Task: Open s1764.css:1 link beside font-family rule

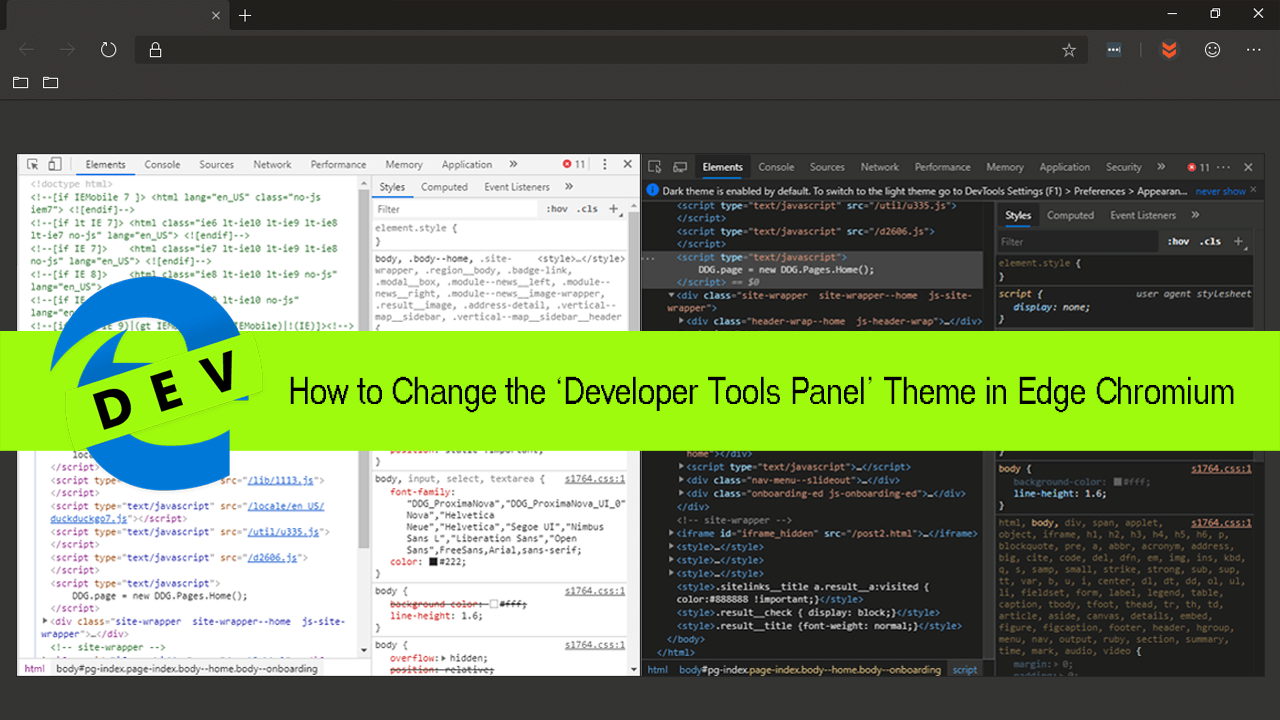Action: click(595, 480)
